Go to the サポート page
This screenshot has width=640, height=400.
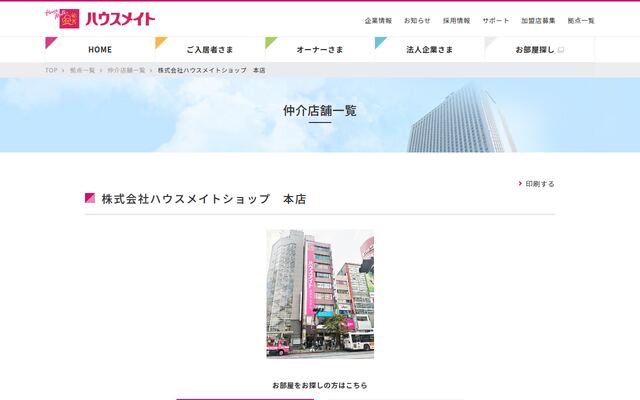pyautogui.click(x=496, y=20)
